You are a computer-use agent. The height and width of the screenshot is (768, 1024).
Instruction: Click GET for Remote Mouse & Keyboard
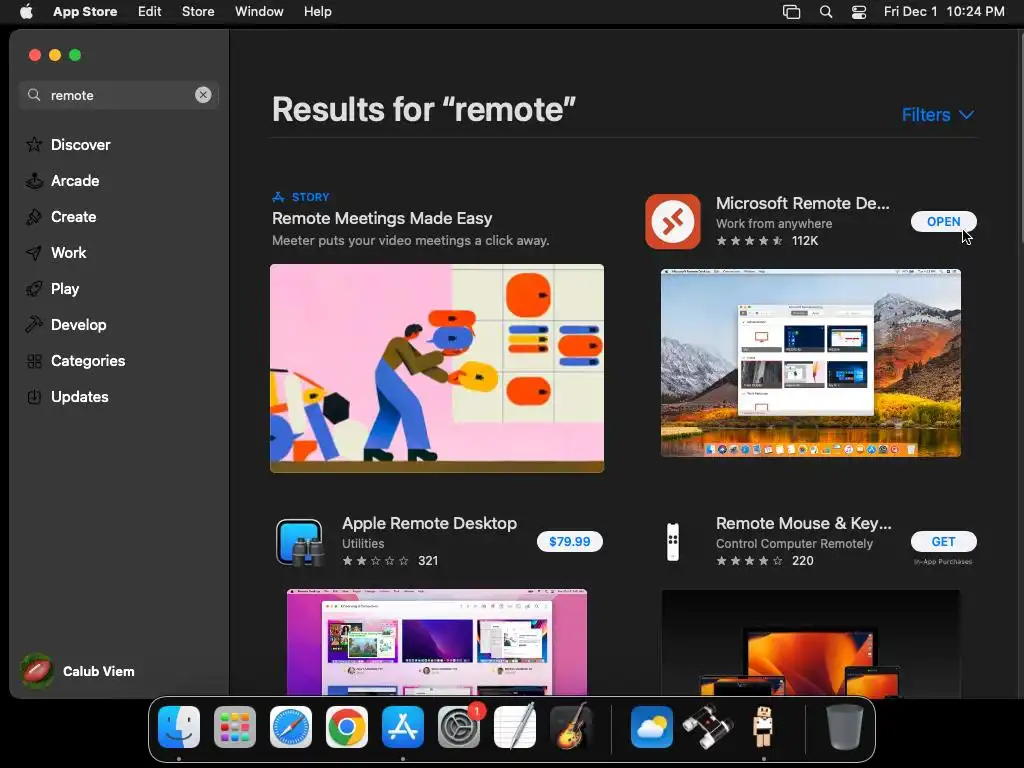[944, 541]
